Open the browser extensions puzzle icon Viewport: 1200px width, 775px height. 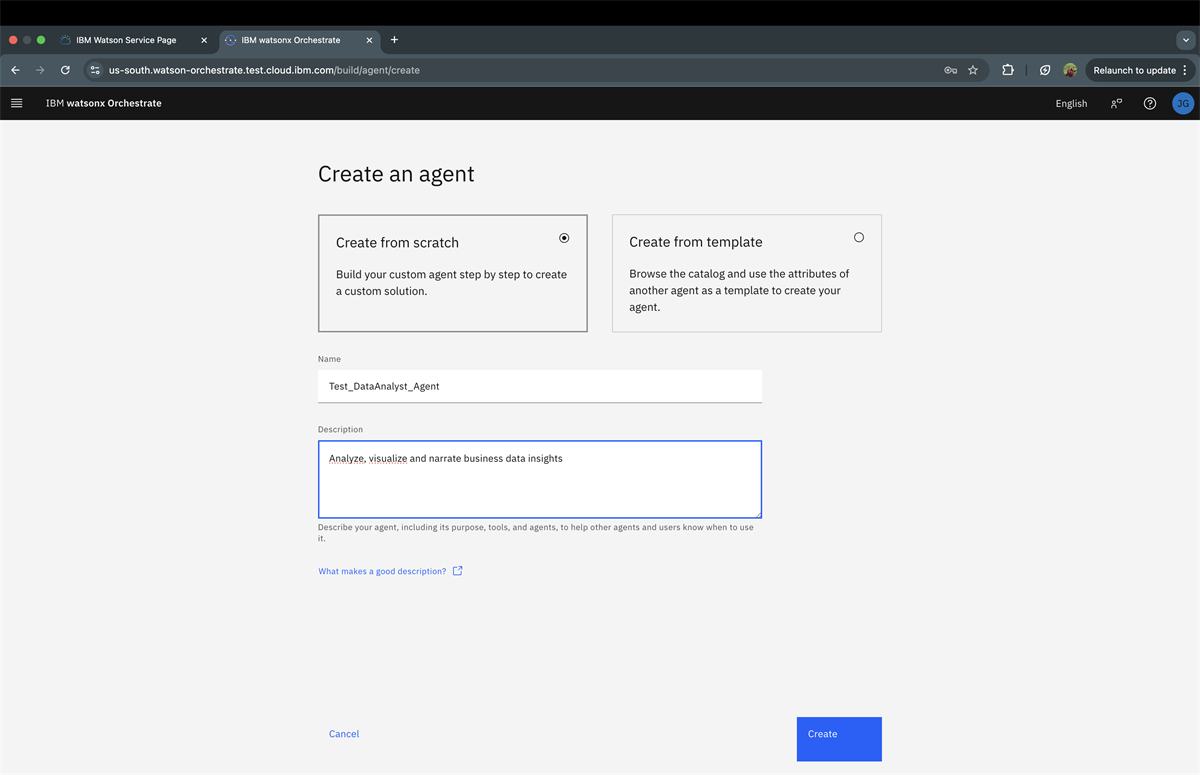(x=1007, y=70)
